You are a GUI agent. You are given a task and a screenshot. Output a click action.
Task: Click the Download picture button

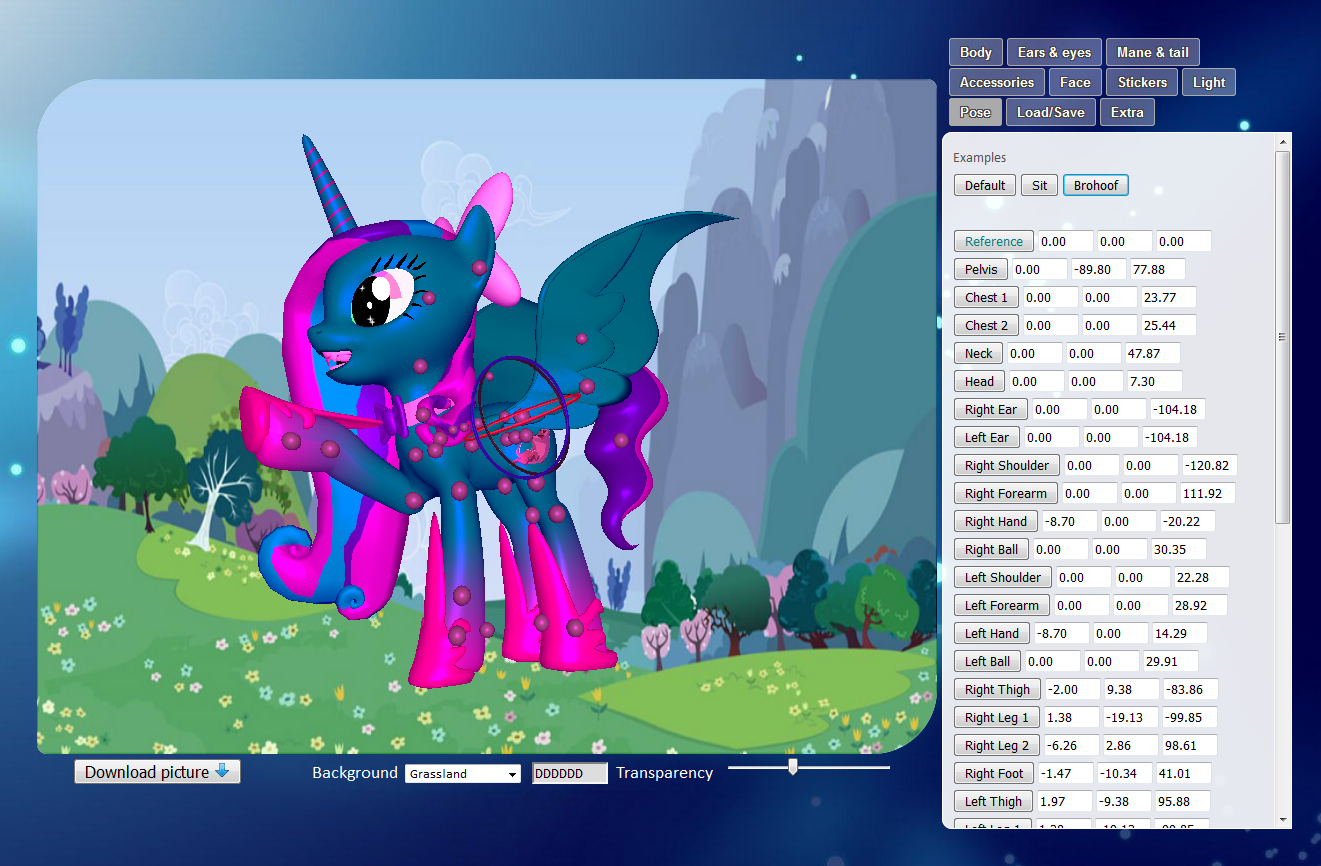[157, 771]
